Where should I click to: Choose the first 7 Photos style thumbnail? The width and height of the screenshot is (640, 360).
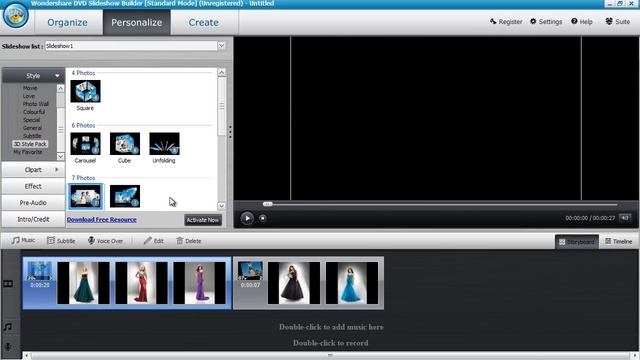point(85,196)
